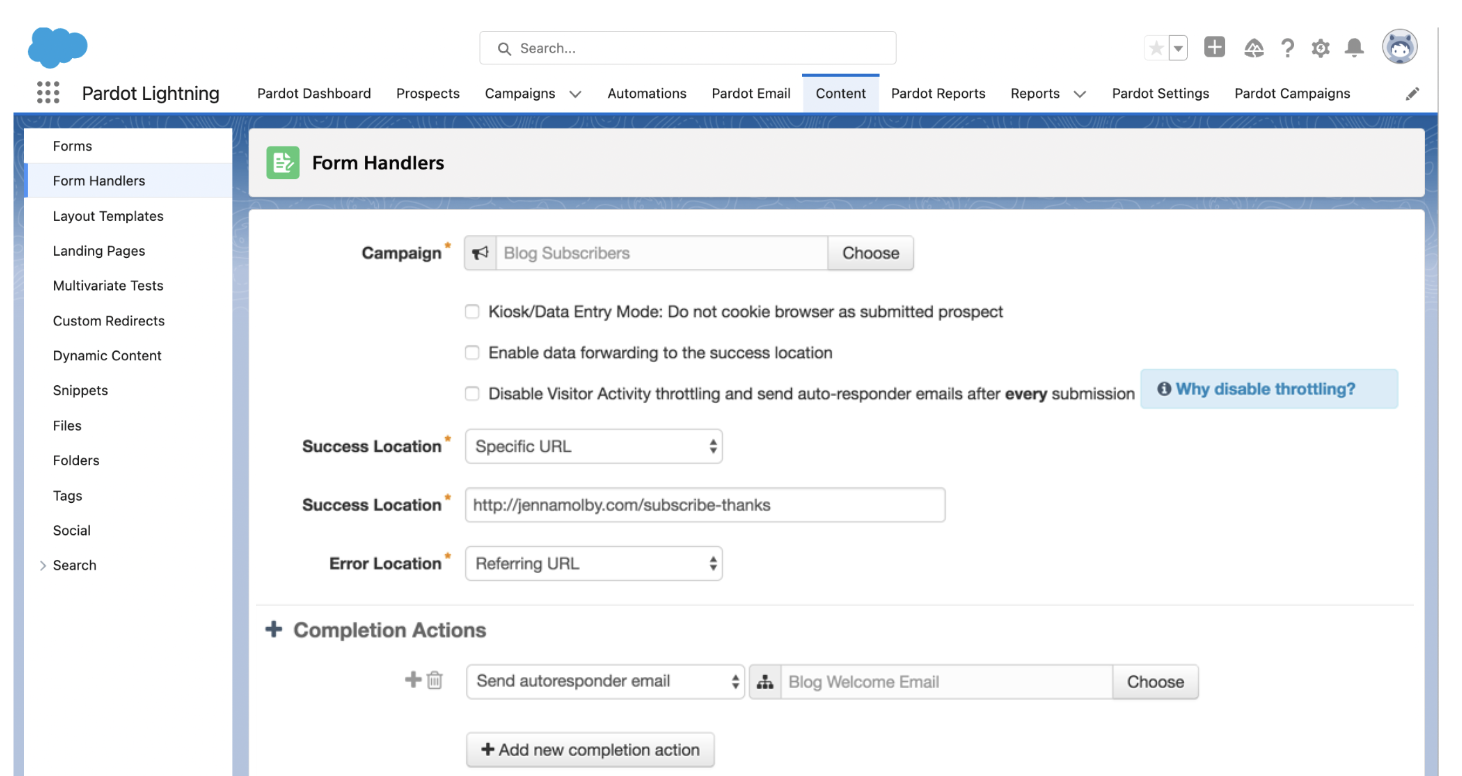Add a completion action row with the plus icon

(x=413, y=680)
